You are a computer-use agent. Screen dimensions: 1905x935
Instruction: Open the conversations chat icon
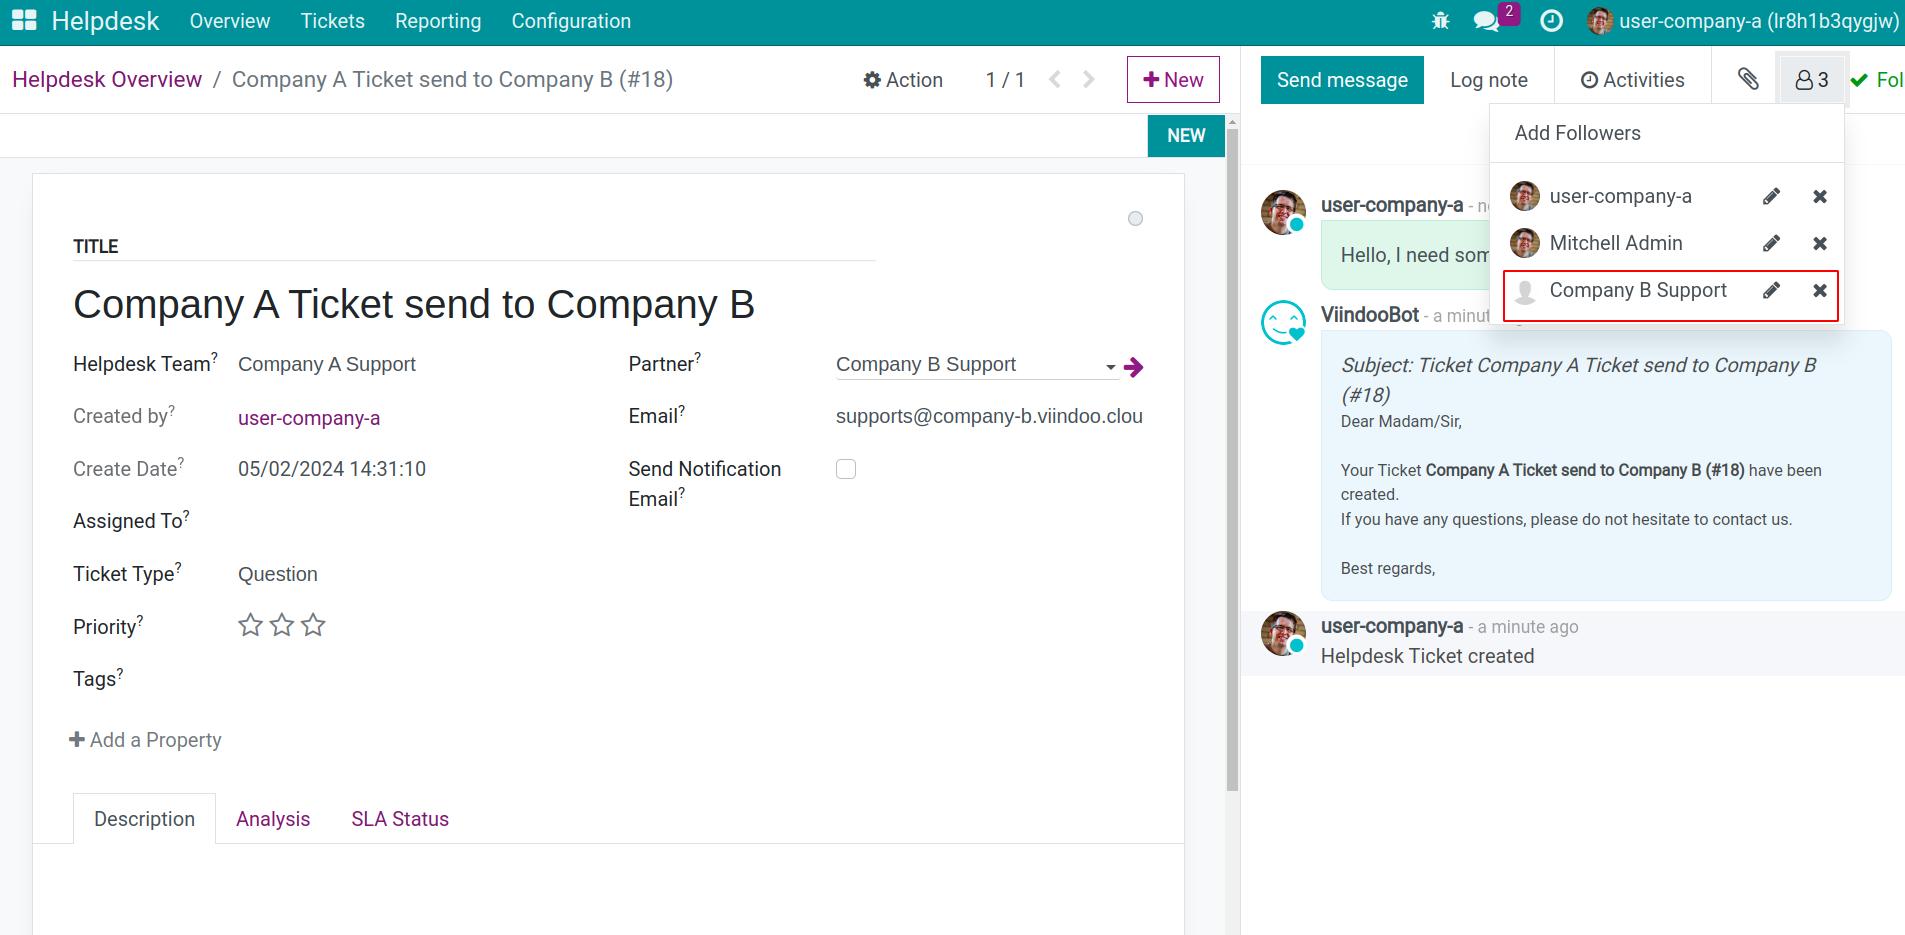tap(1487, 21)
